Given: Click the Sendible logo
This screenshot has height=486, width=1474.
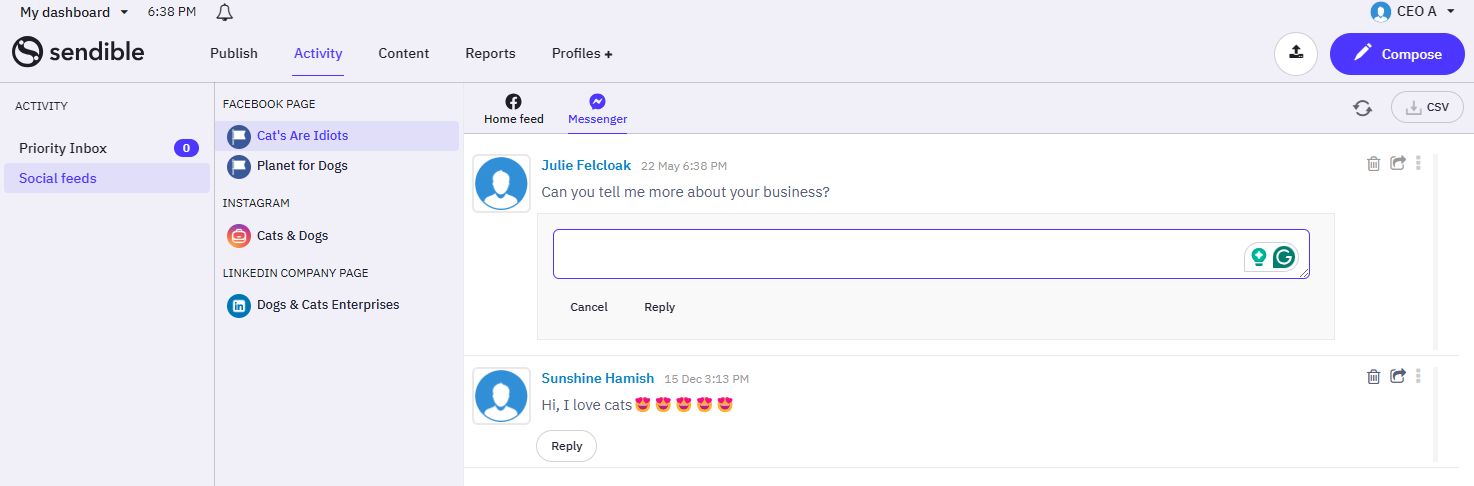Looking at the screenshot, I should coord(78,52).
